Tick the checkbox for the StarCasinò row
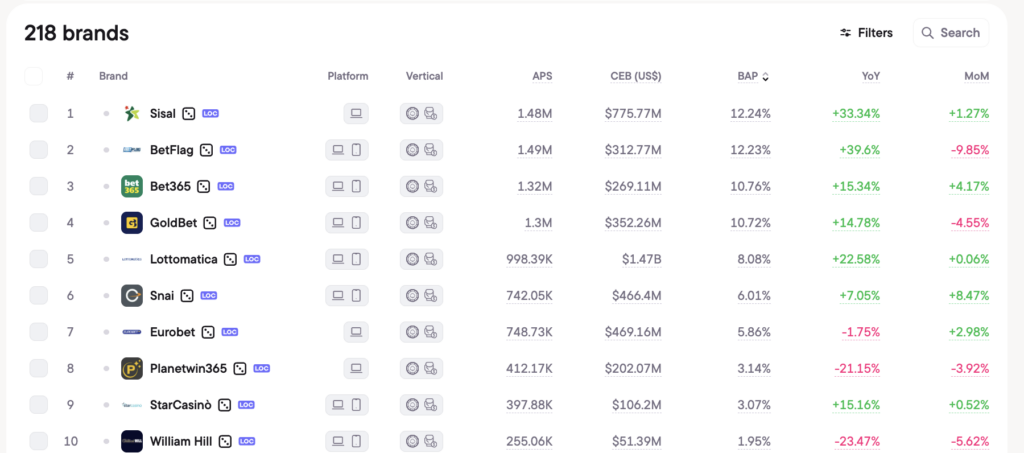Viewport: 1024px width, 453px height. [38, 404]
